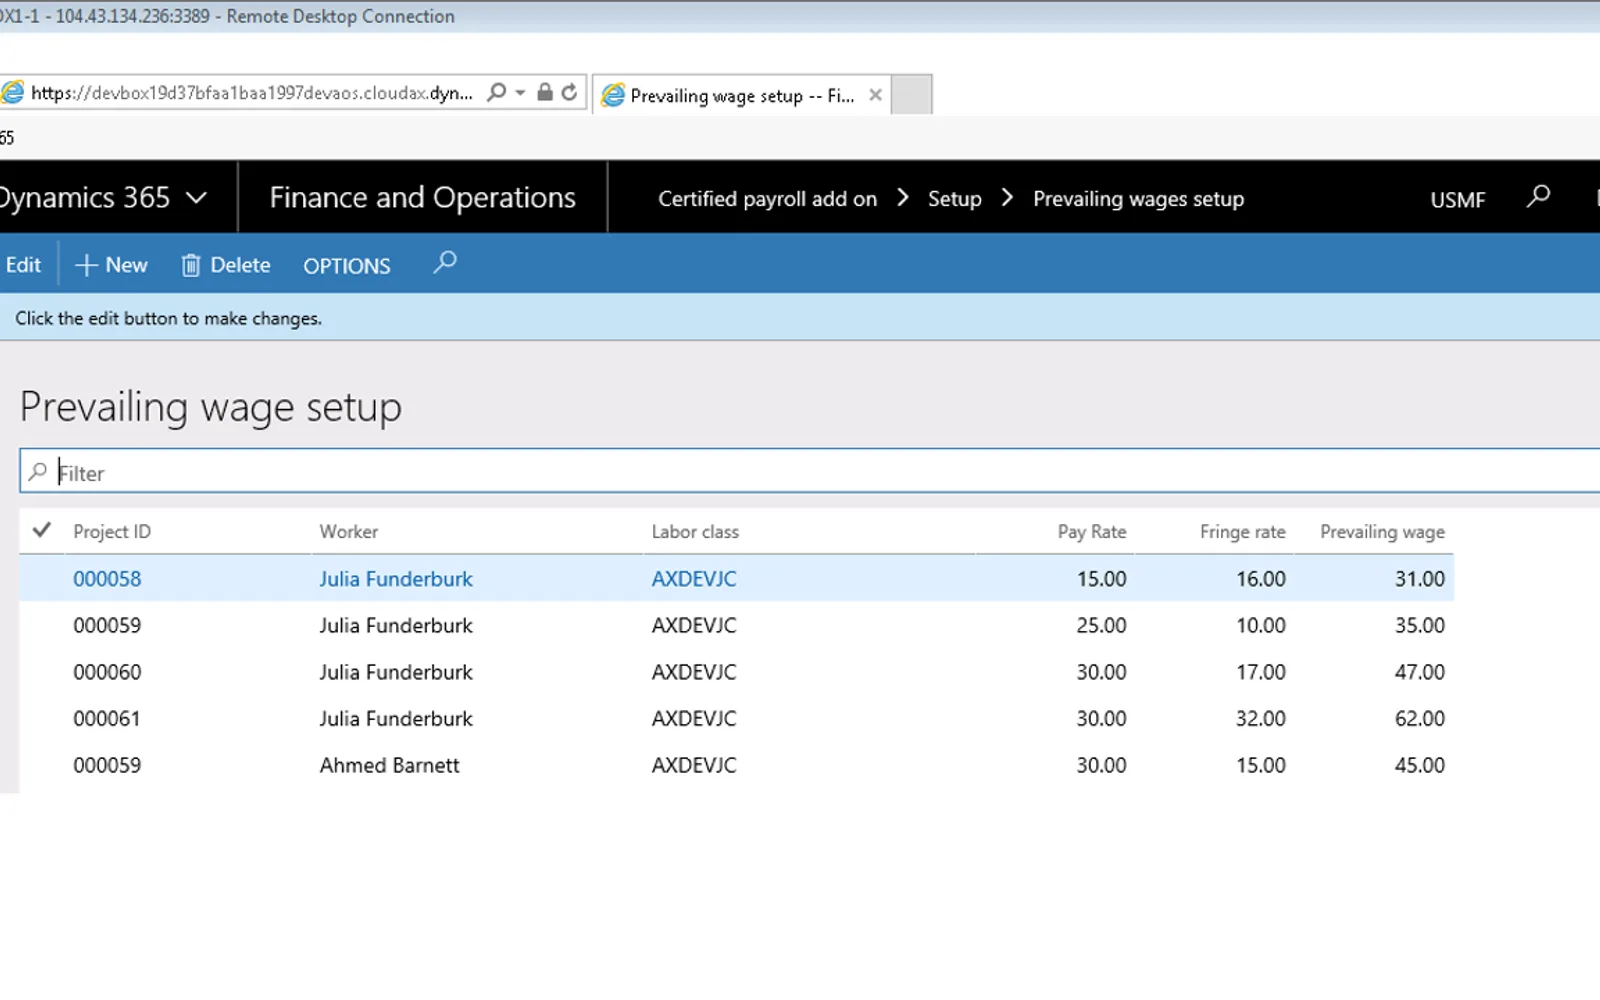Viewport: 1600px width, 1000px height.
Task: Select the row for project 000061
Action: [x=736, y=719]
